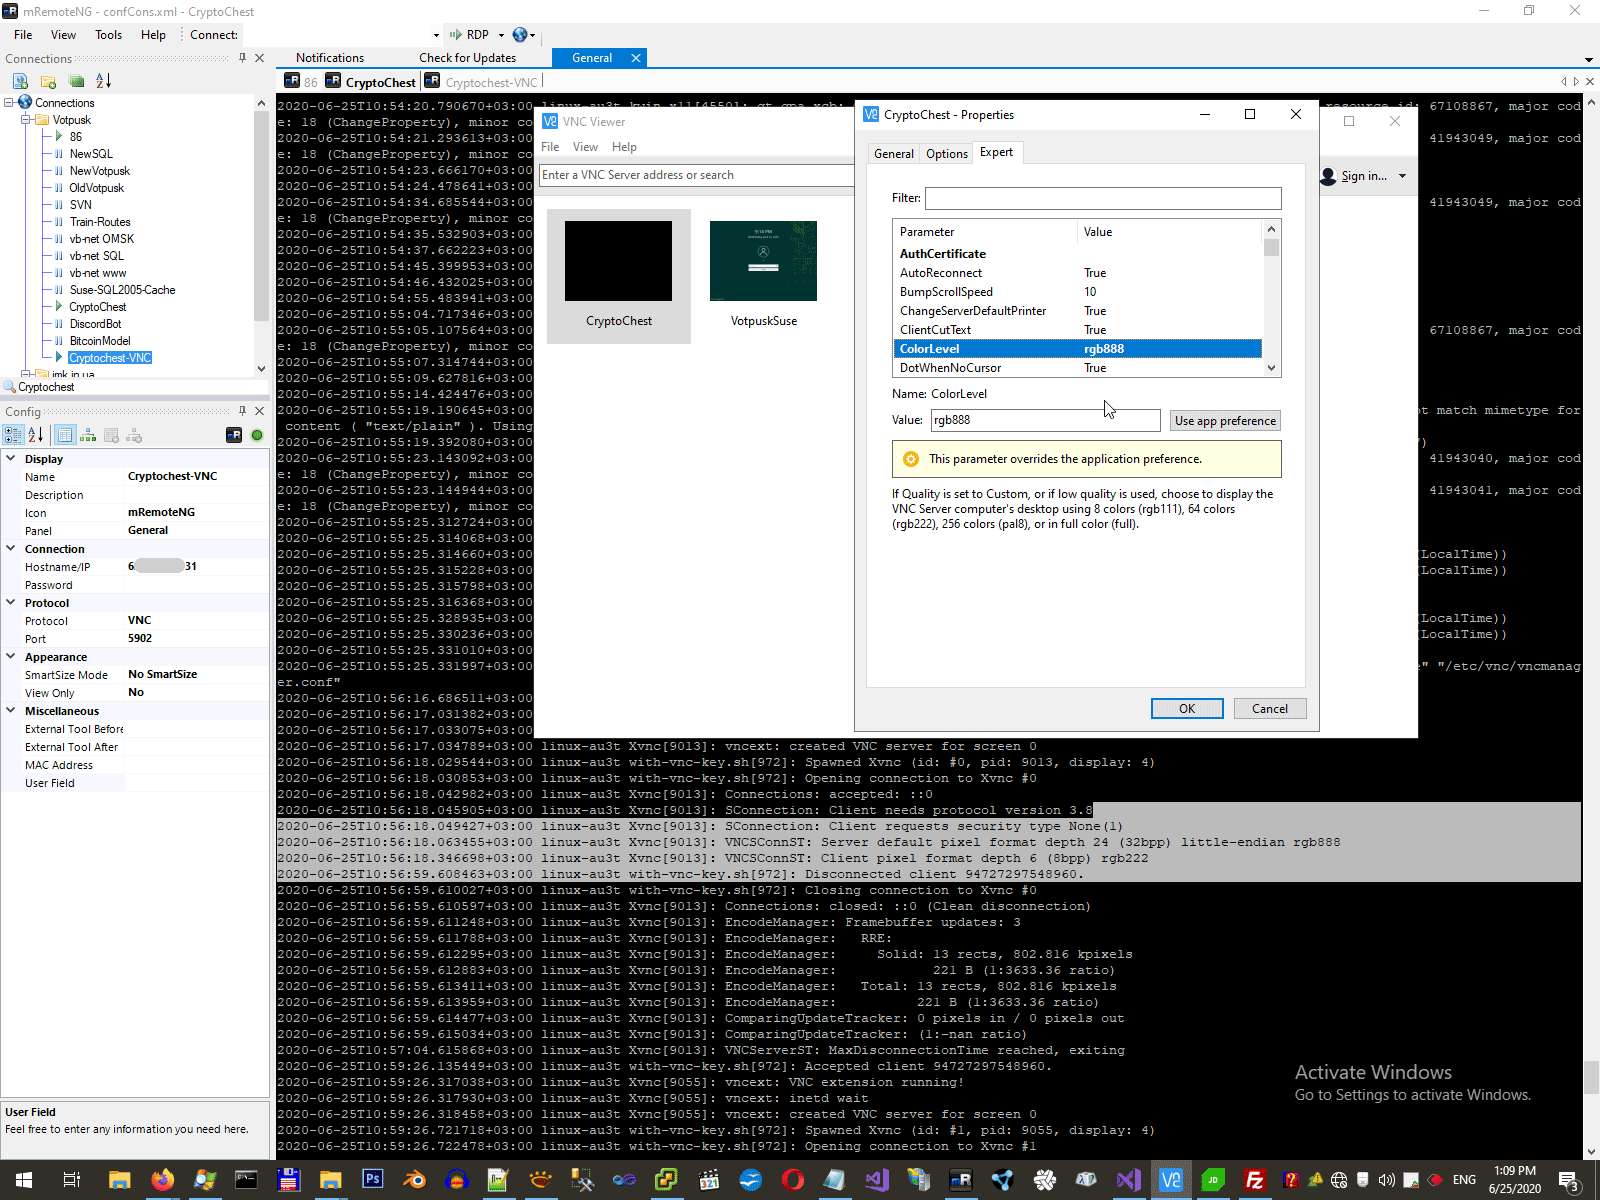Click the mRemoteNG taskbar icon
Screen dimensions: 1600x1200
pos(960,1180)
